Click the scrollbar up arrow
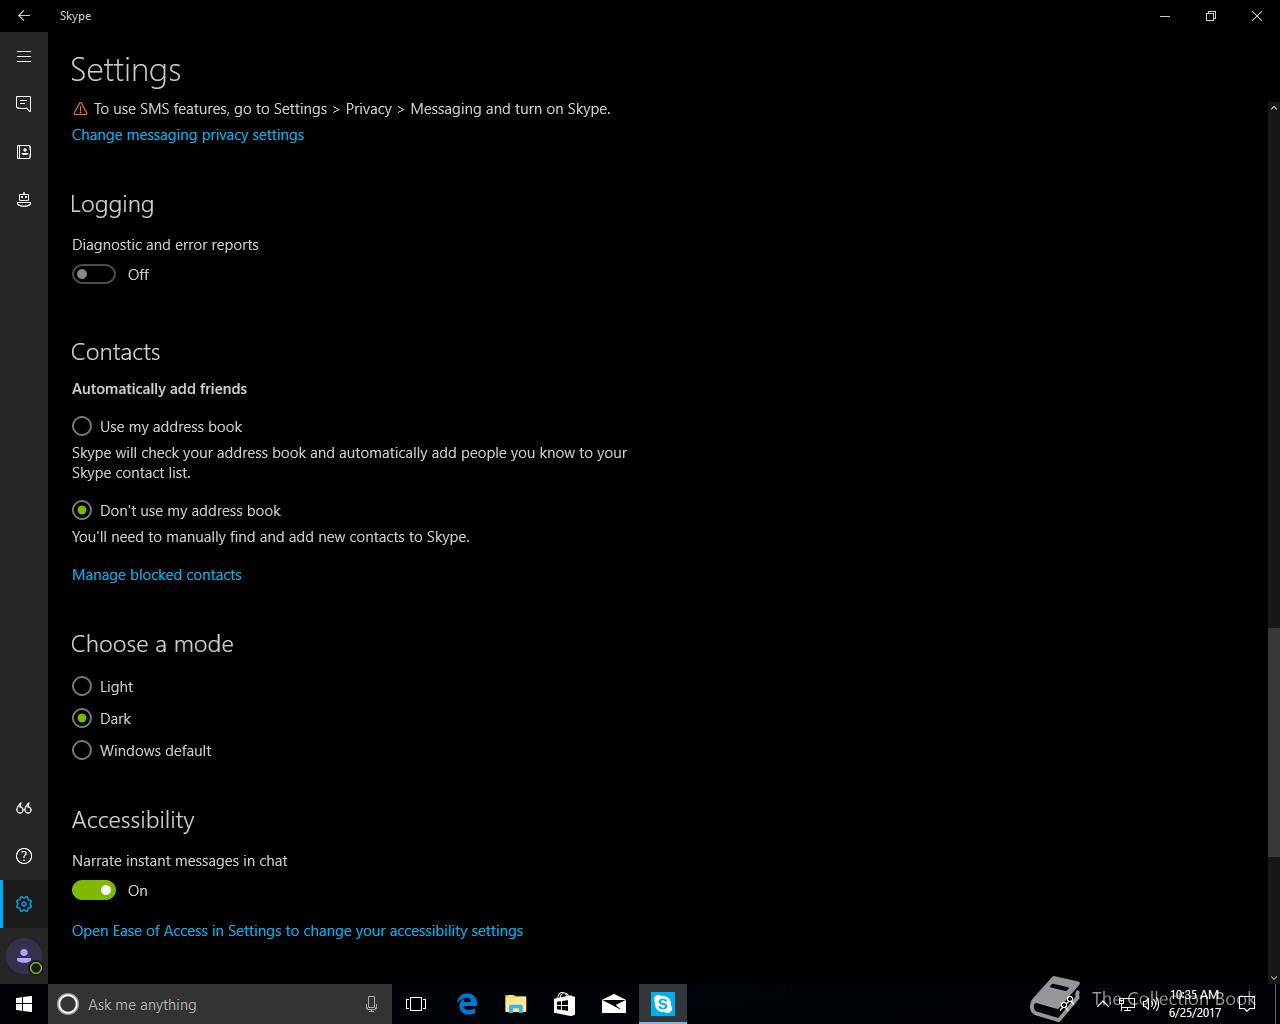The width and height of the screenshot is (1280, 1024). tap(1273, 107)
